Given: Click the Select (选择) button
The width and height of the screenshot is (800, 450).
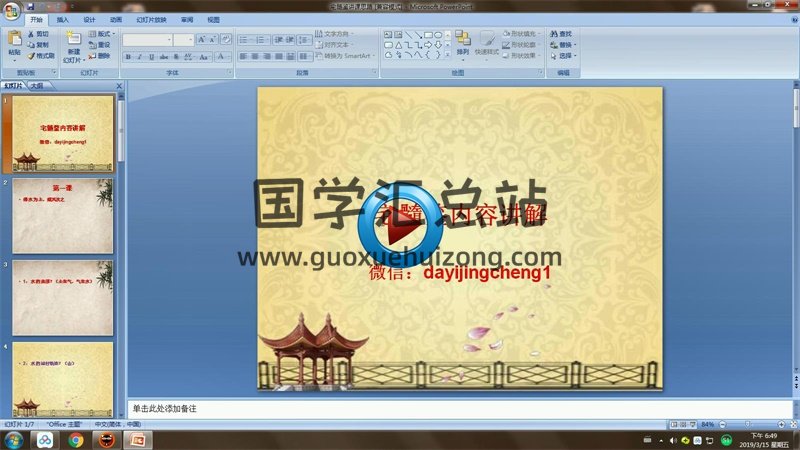Looking at the screenshot, I should (563, 56).
